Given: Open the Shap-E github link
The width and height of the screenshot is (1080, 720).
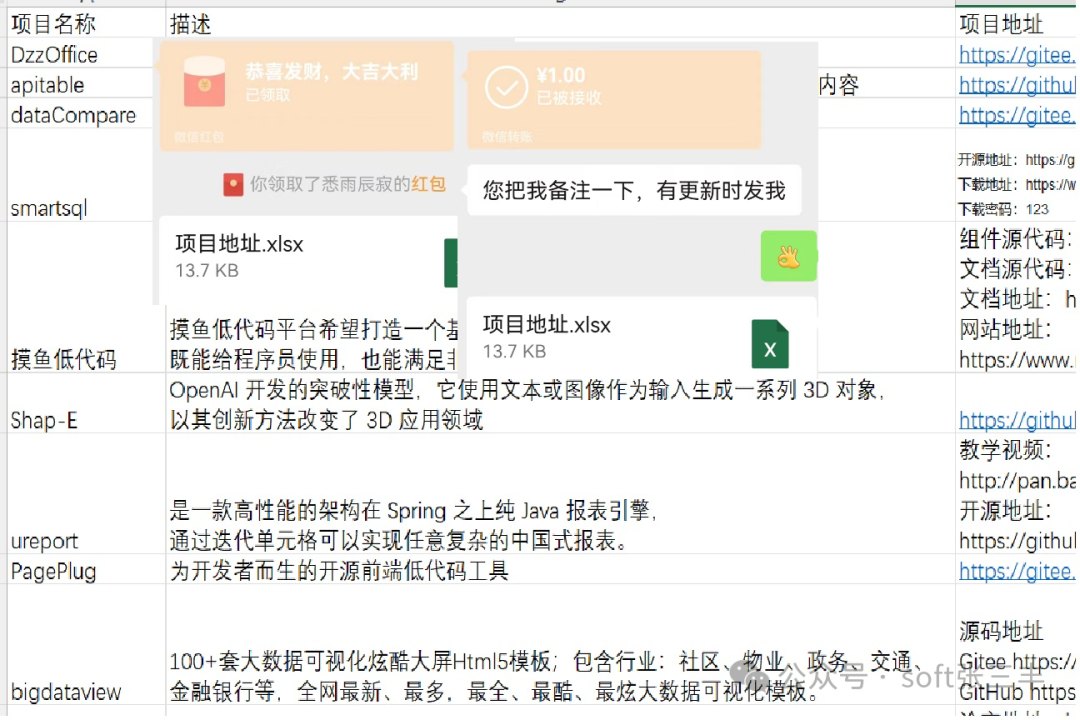Looking at the screenshot, I should coord(1017,420).
